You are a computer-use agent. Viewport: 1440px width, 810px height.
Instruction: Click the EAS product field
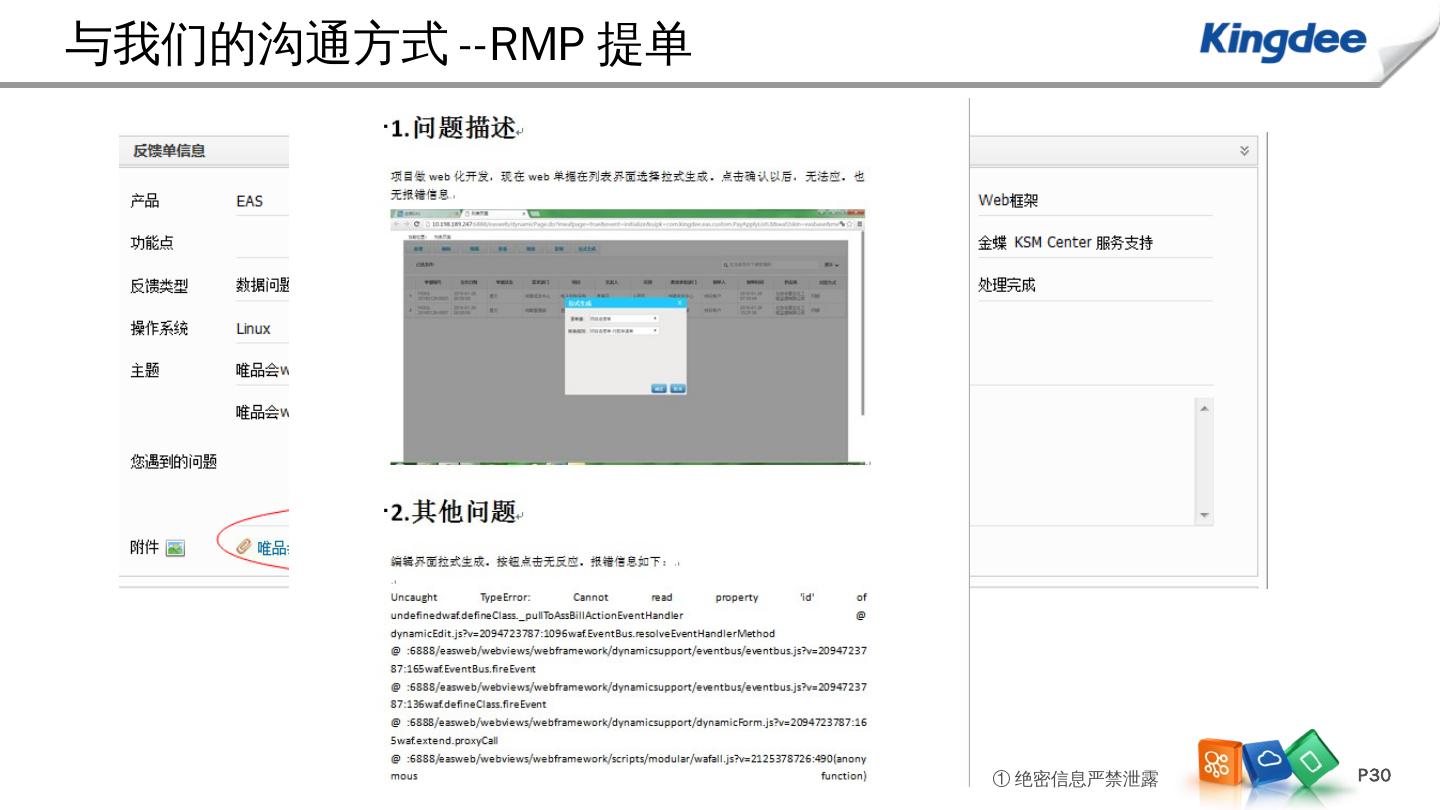pyautogui.click(x=250, y=201)
